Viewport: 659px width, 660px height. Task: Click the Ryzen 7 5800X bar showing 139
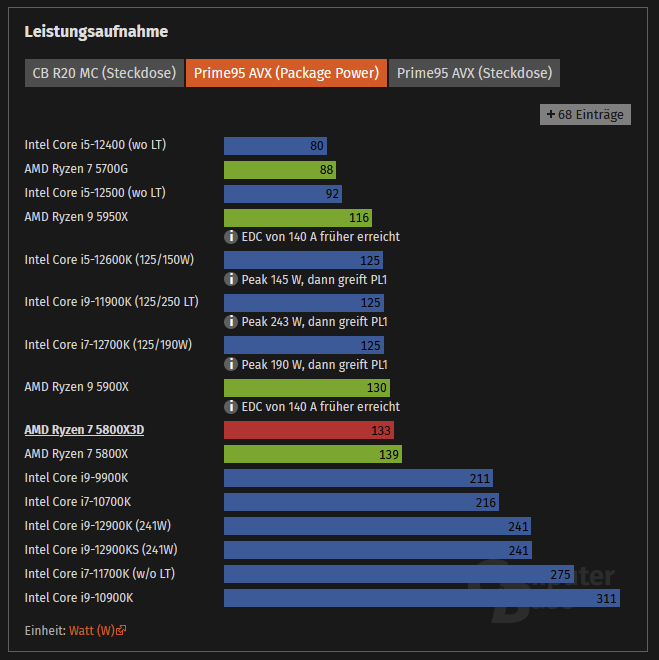[313, 454]
